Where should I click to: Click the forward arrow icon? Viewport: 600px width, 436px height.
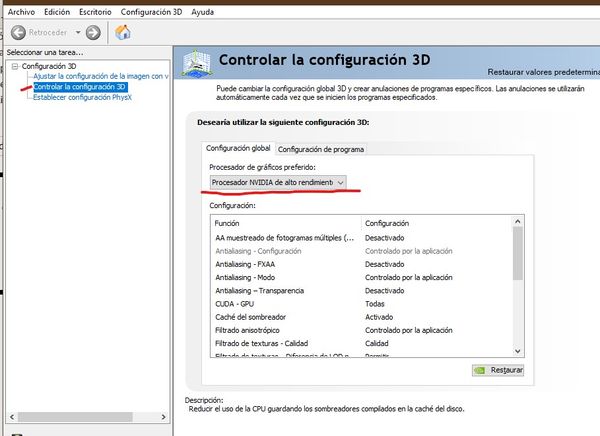(93, 33)
